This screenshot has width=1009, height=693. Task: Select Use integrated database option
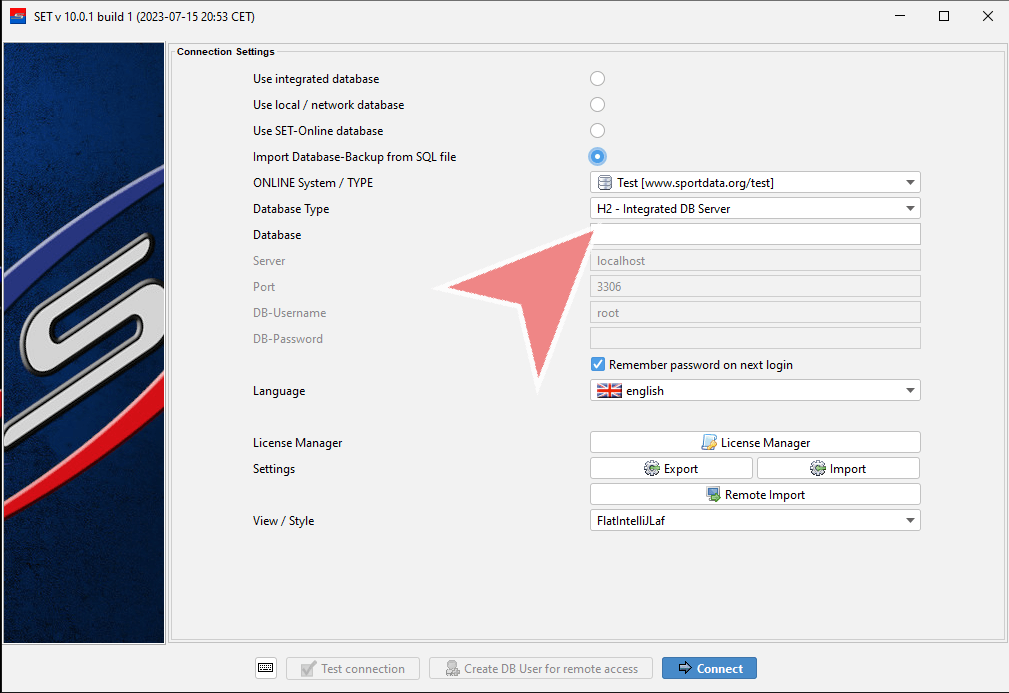tap(597, 79)
